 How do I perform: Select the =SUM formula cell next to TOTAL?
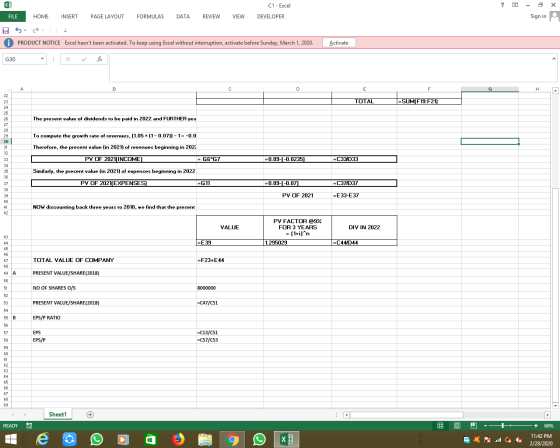(429, 101)
